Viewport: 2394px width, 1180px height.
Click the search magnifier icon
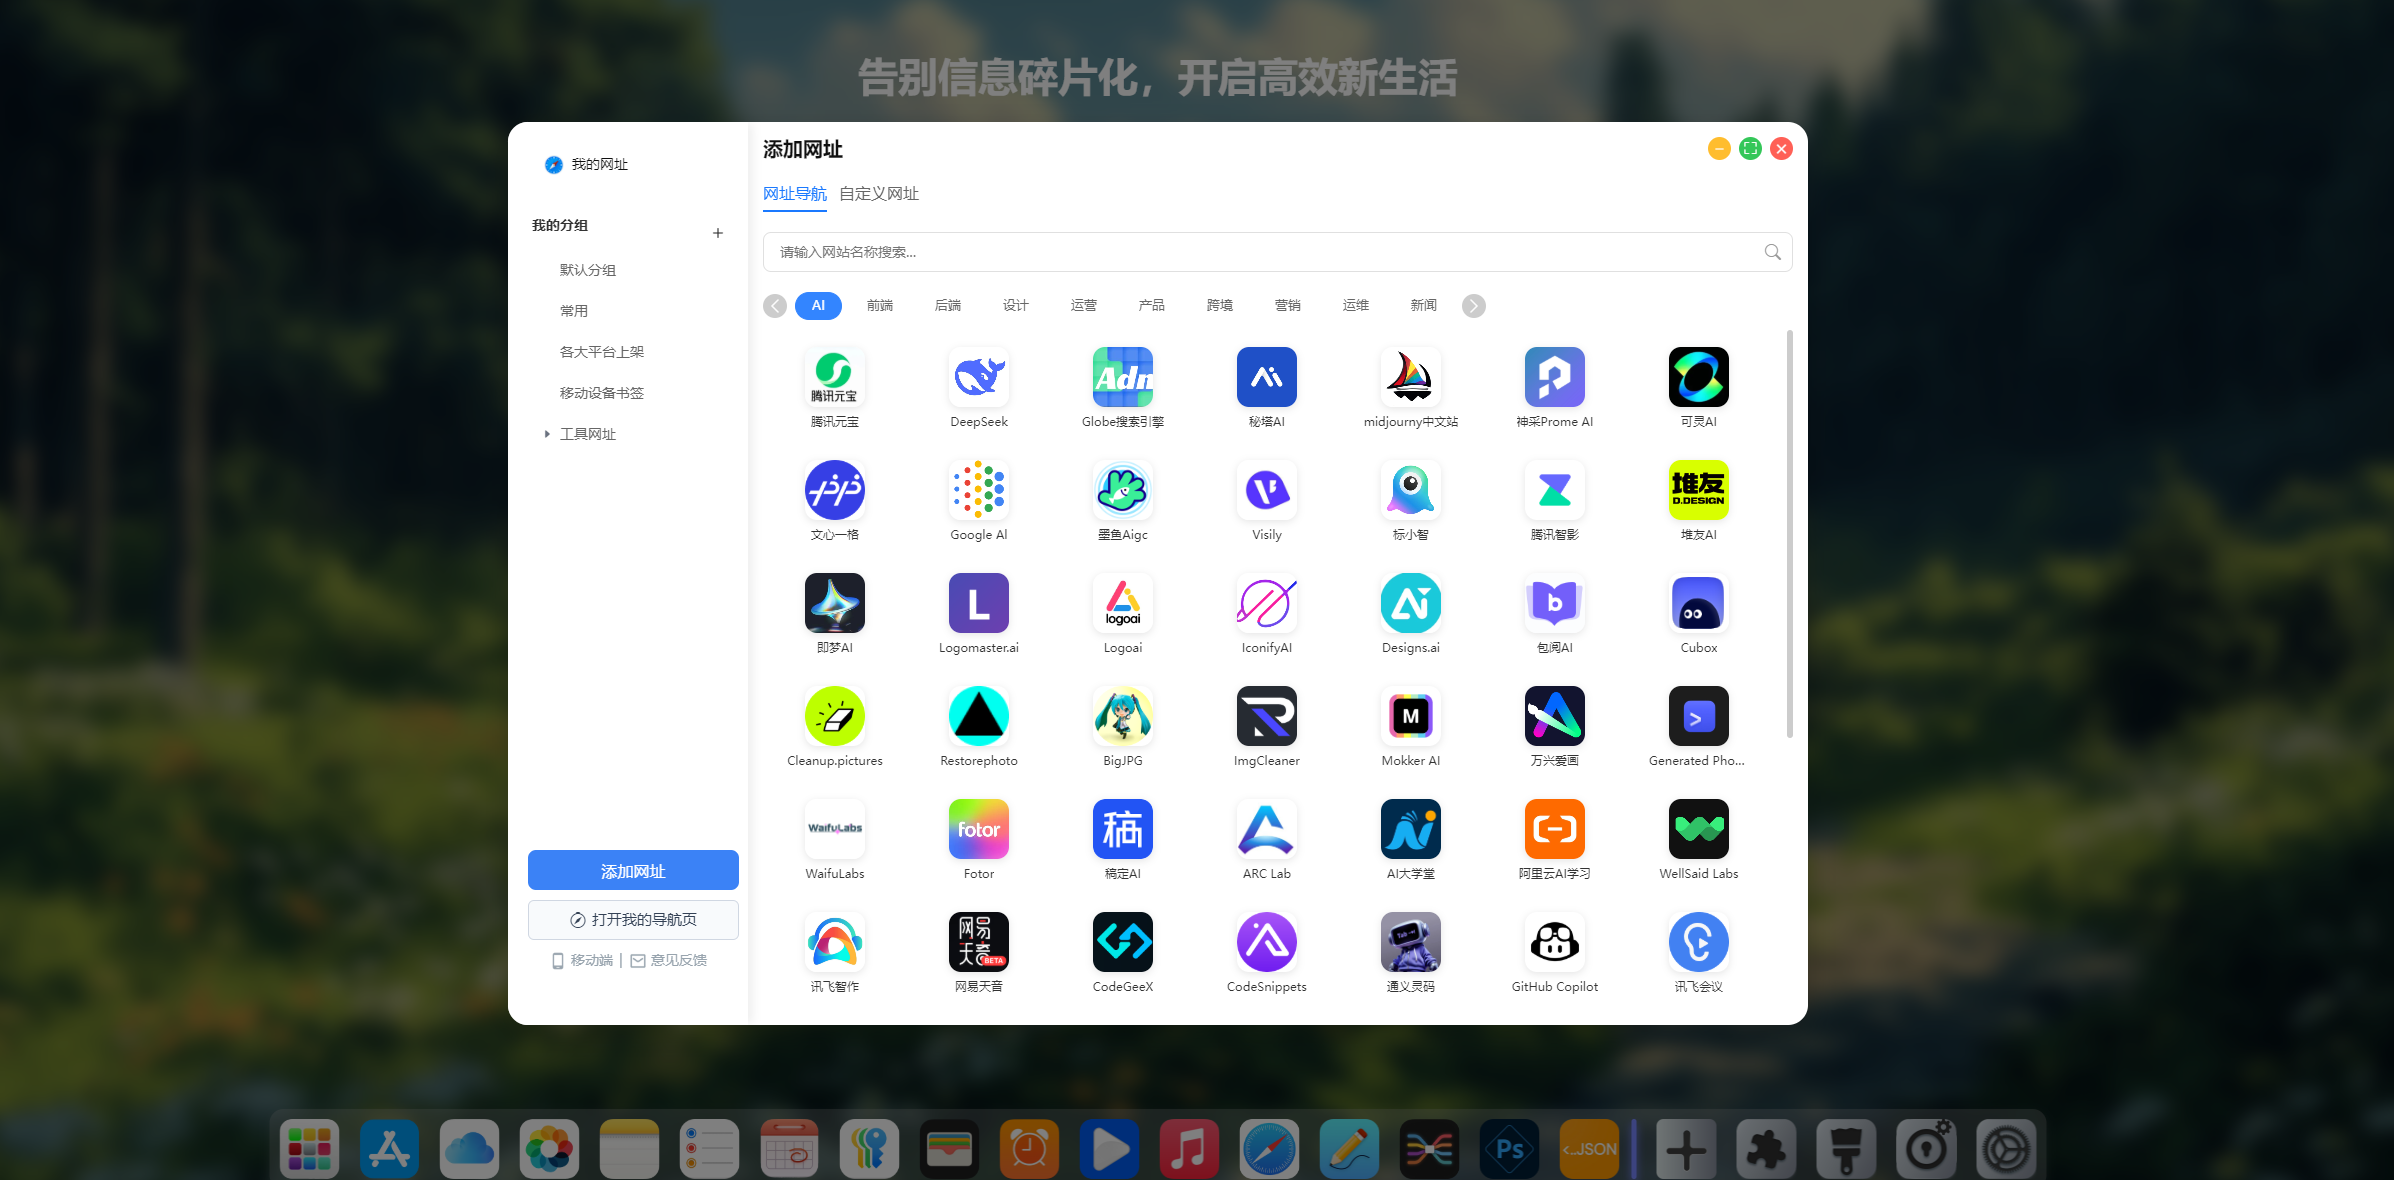1772,252
